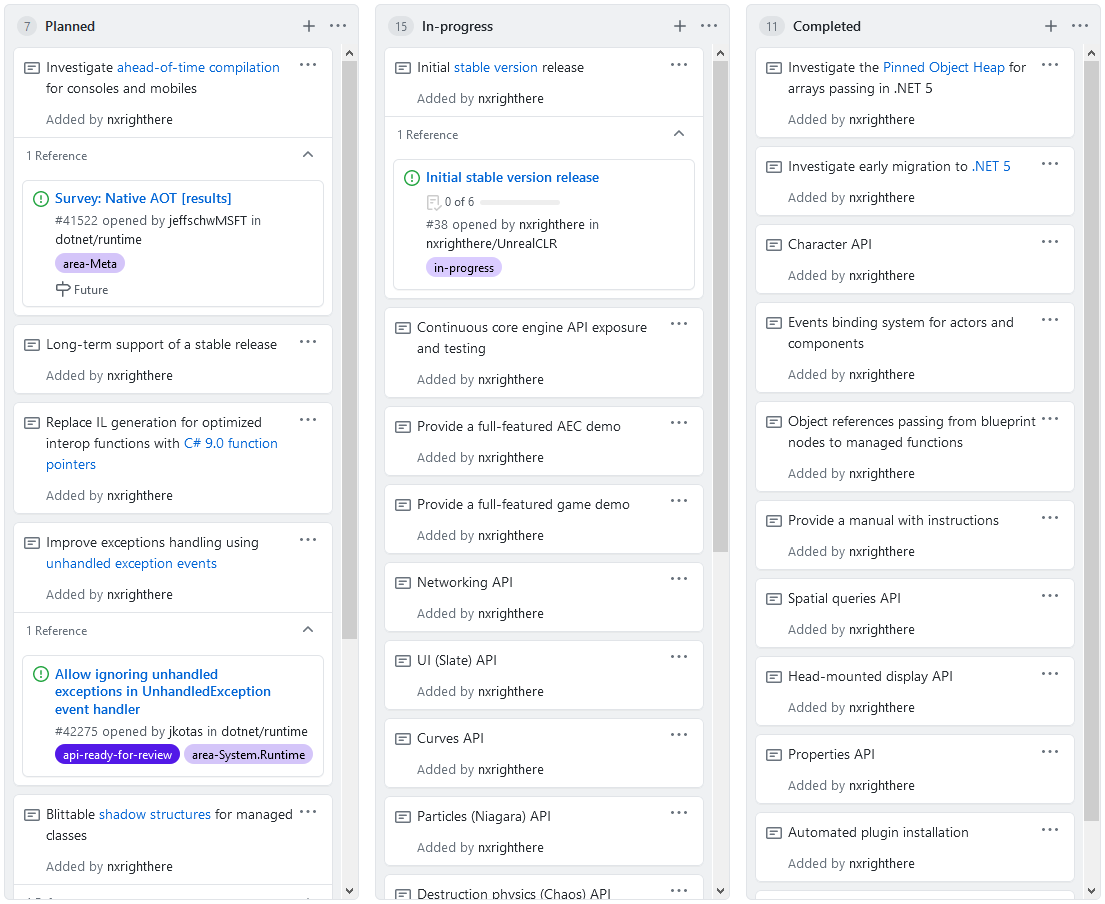
Task: Select the area-Meta label
Action: (x=90, y=264)
